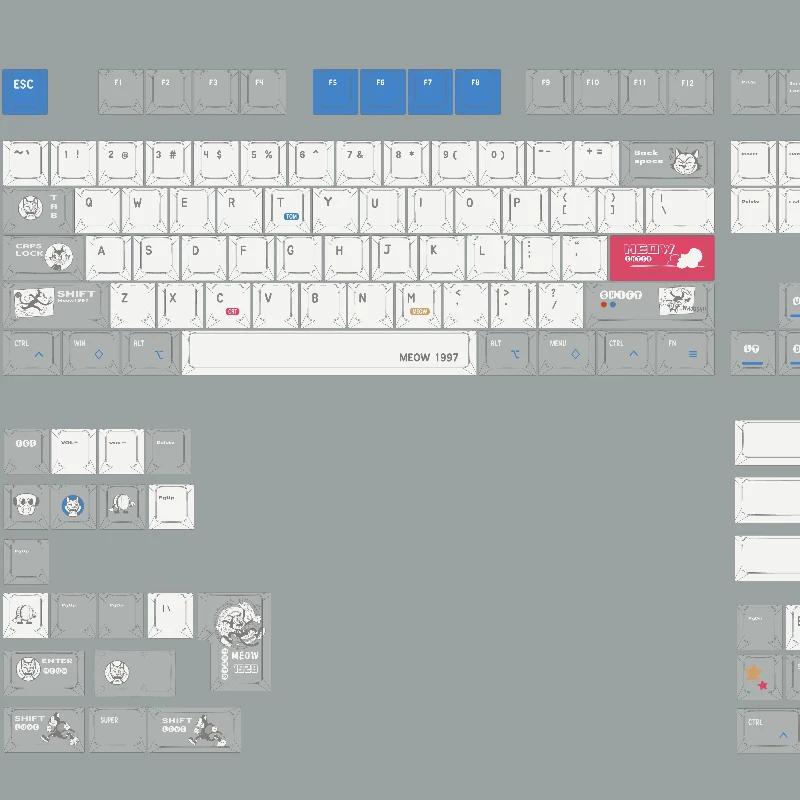This screenshot has height=800, width=800.
Task: Click the backslash and pipe keycap
Action: [680, 211]
